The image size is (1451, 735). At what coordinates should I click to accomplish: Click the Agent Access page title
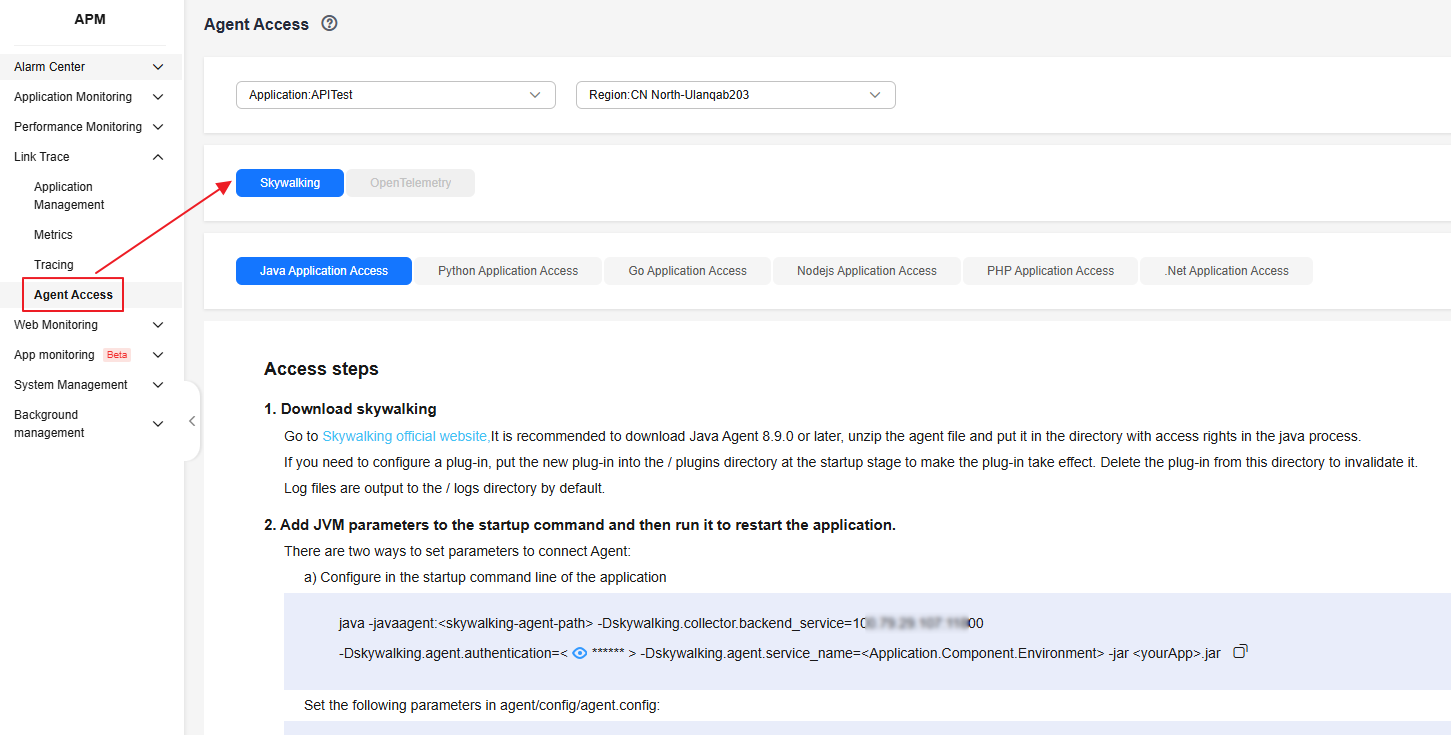tap(256, 24)
